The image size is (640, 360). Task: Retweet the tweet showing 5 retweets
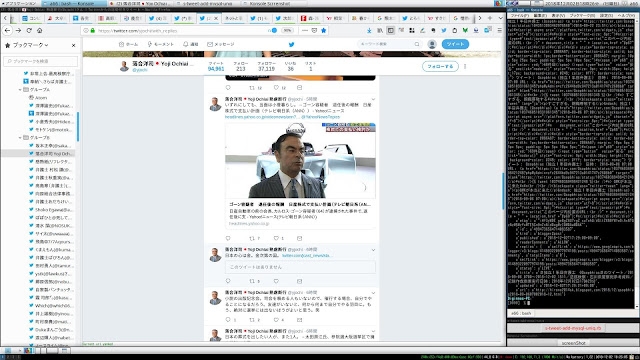(x=252, y=281)
